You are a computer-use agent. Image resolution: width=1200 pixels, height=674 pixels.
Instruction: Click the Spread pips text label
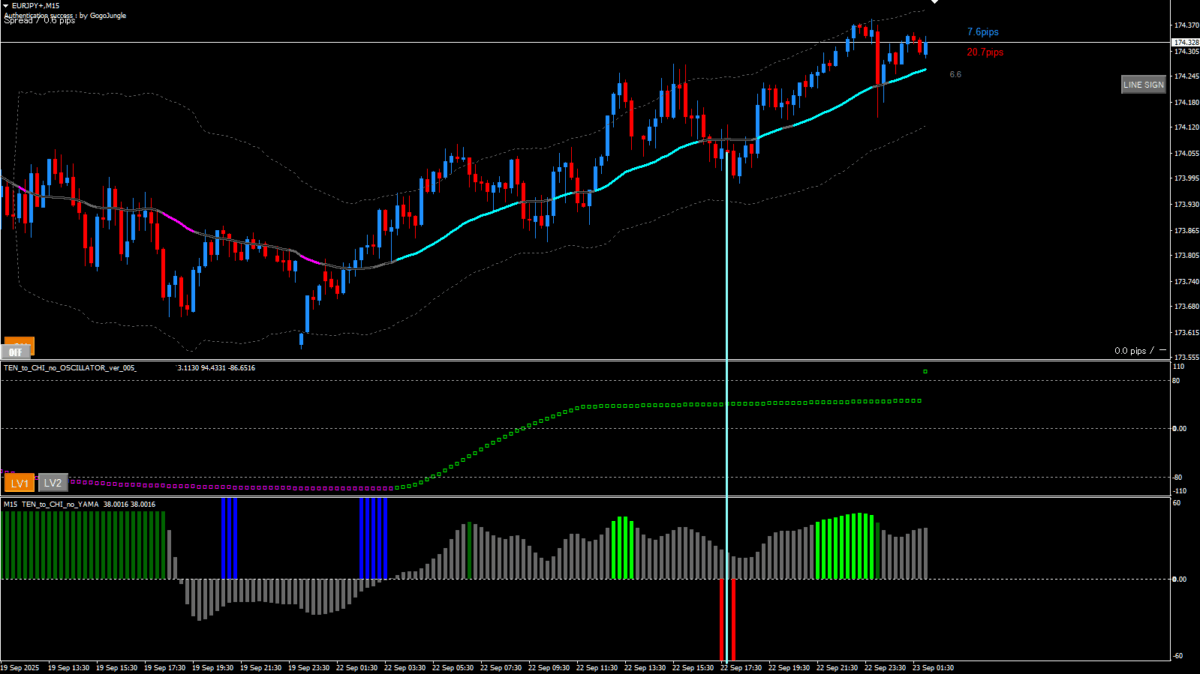click(x=40, y=21)
